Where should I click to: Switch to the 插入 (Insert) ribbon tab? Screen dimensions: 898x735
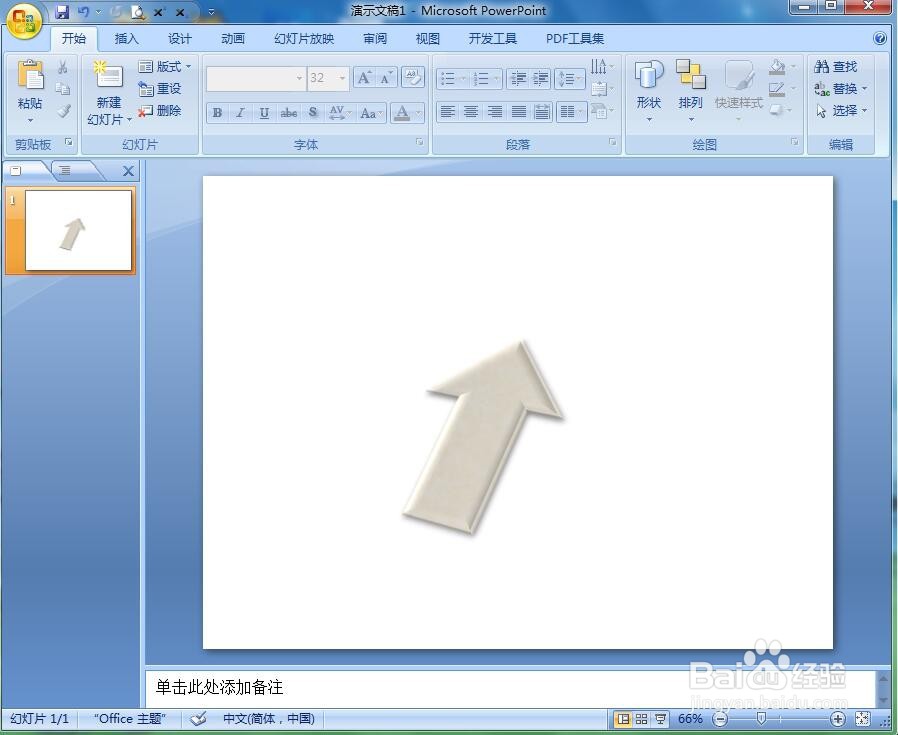tap(126, 38)
